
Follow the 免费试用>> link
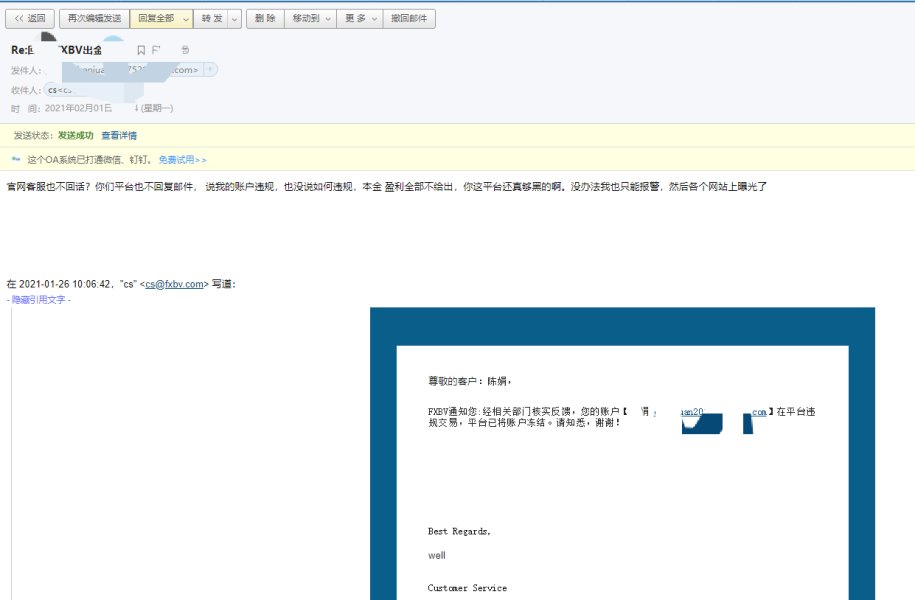click(x=183, y=159)
